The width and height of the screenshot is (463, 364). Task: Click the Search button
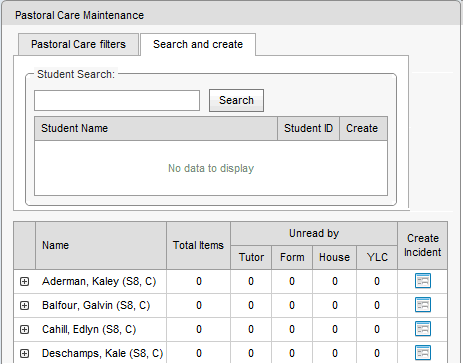tap(236, 100)
